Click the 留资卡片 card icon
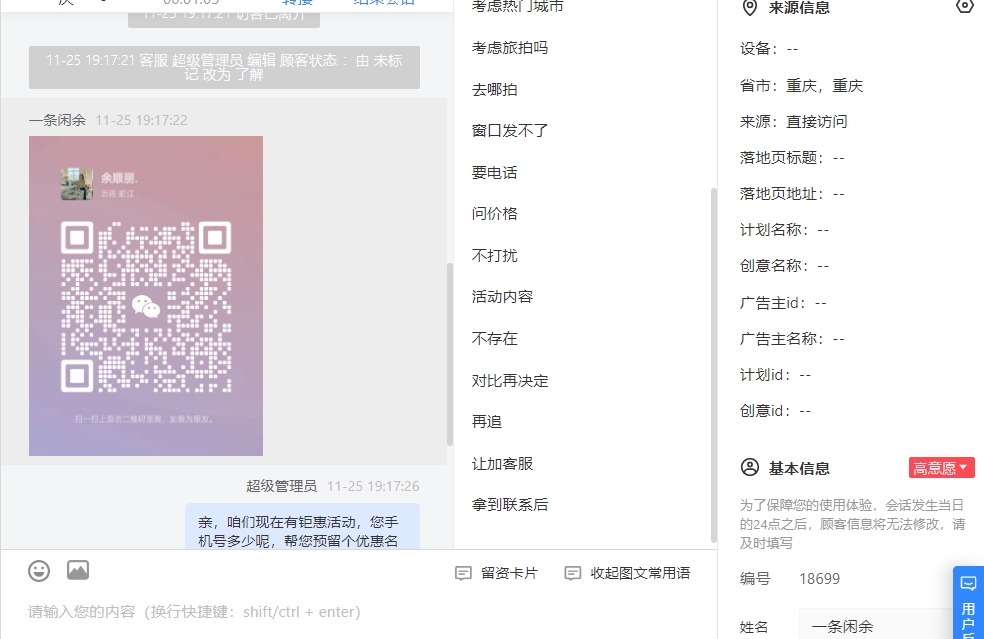 (x=463, y=573)
